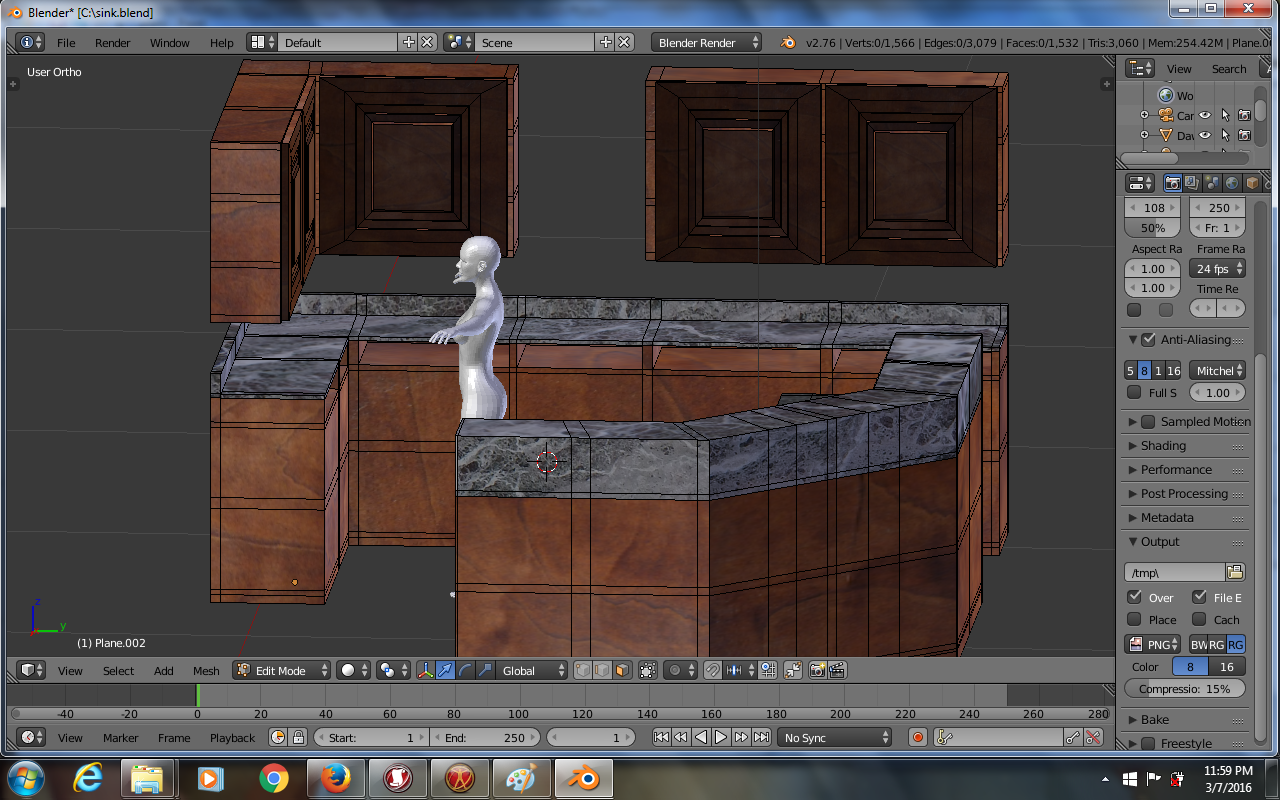Select the scale manipulator icon
1280x800 pixels.
pos(485,670)
